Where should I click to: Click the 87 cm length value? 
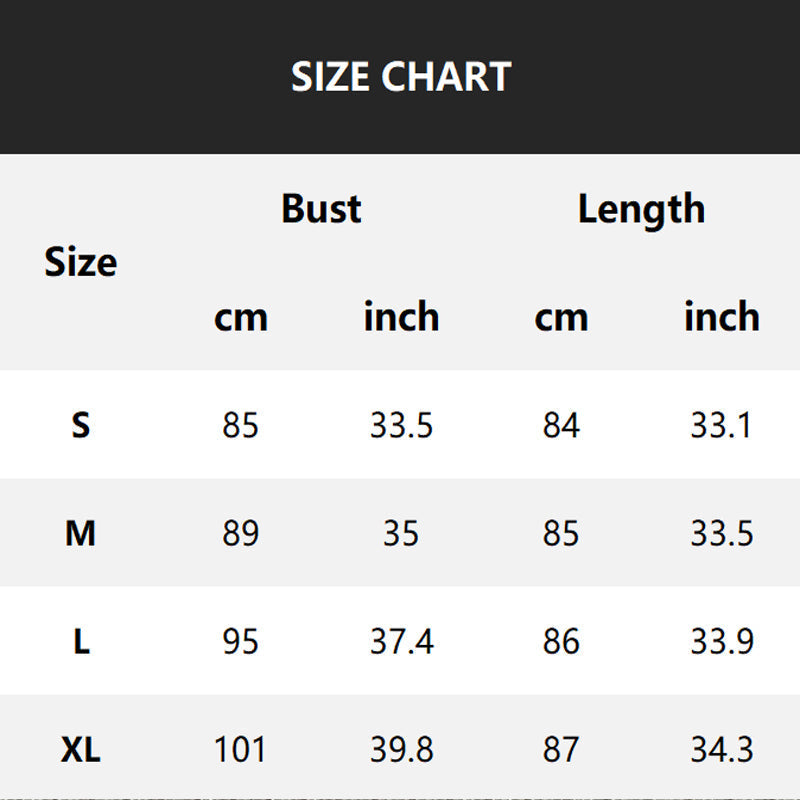(561, 749)
